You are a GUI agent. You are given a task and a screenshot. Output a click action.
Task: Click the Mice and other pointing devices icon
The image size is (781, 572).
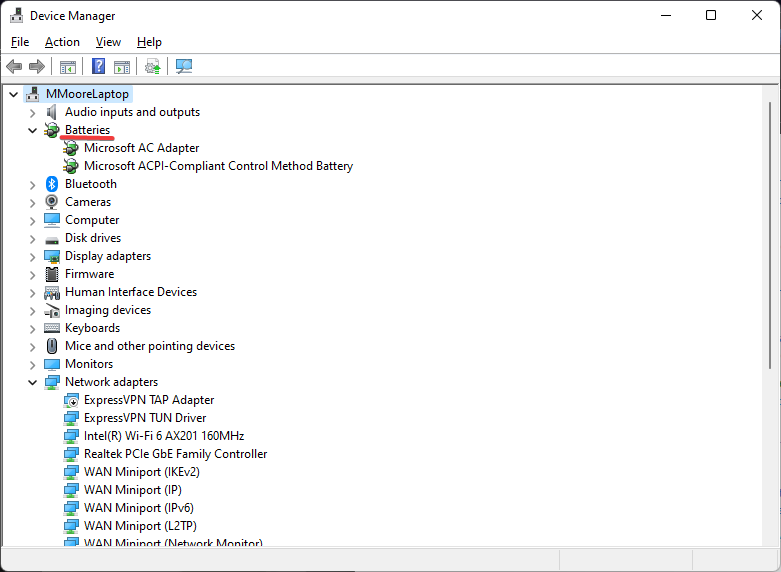coord(52,346)
